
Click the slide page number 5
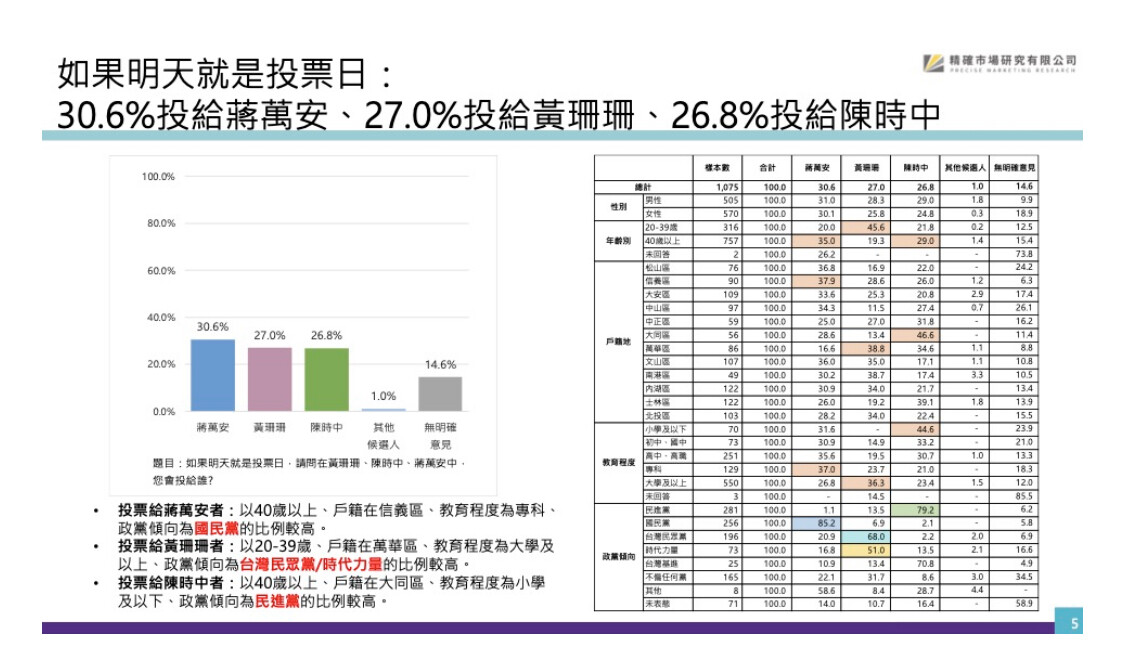[x=1075, y=624]
